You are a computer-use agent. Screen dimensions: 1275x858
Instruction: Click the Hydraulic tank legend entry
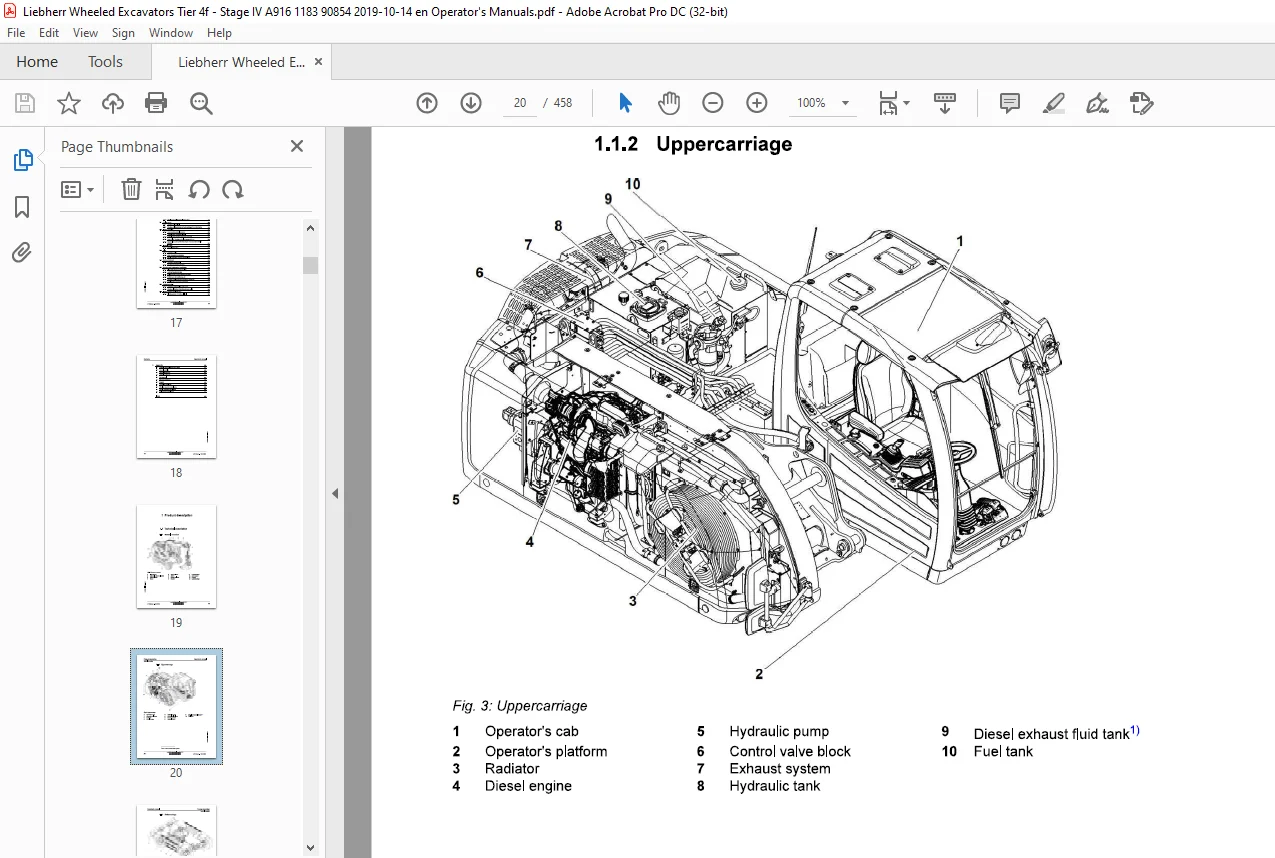pyautogui.click(x=775, y=786)
